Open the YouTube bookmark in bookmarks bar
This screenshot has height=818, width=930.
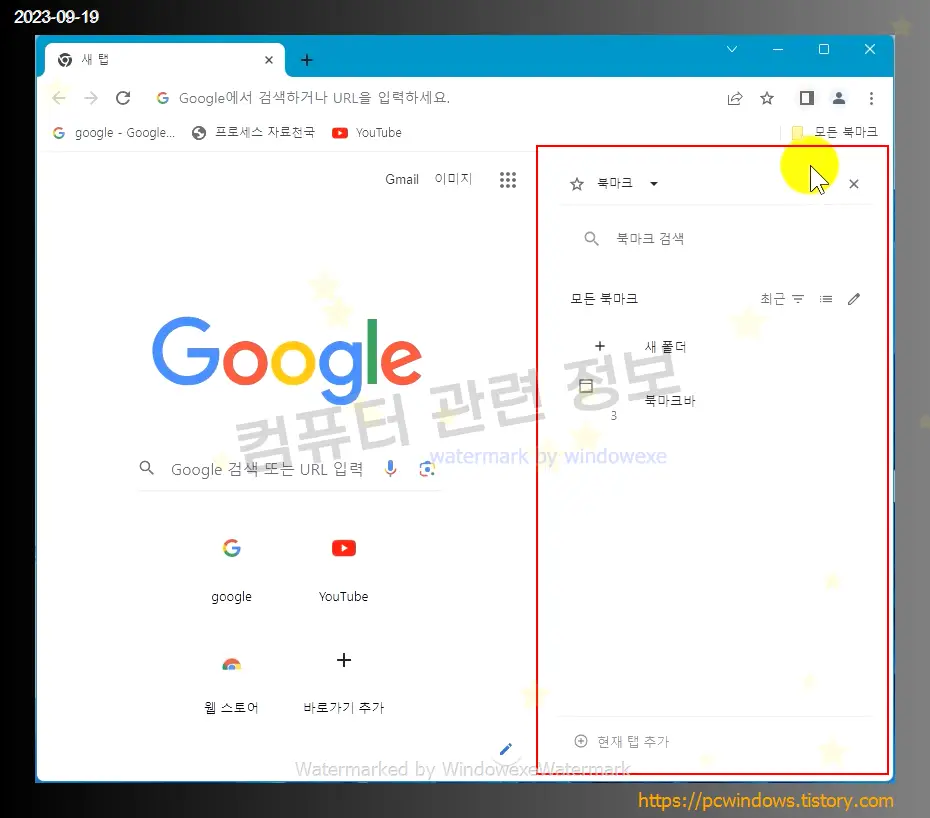coord(367,133)
